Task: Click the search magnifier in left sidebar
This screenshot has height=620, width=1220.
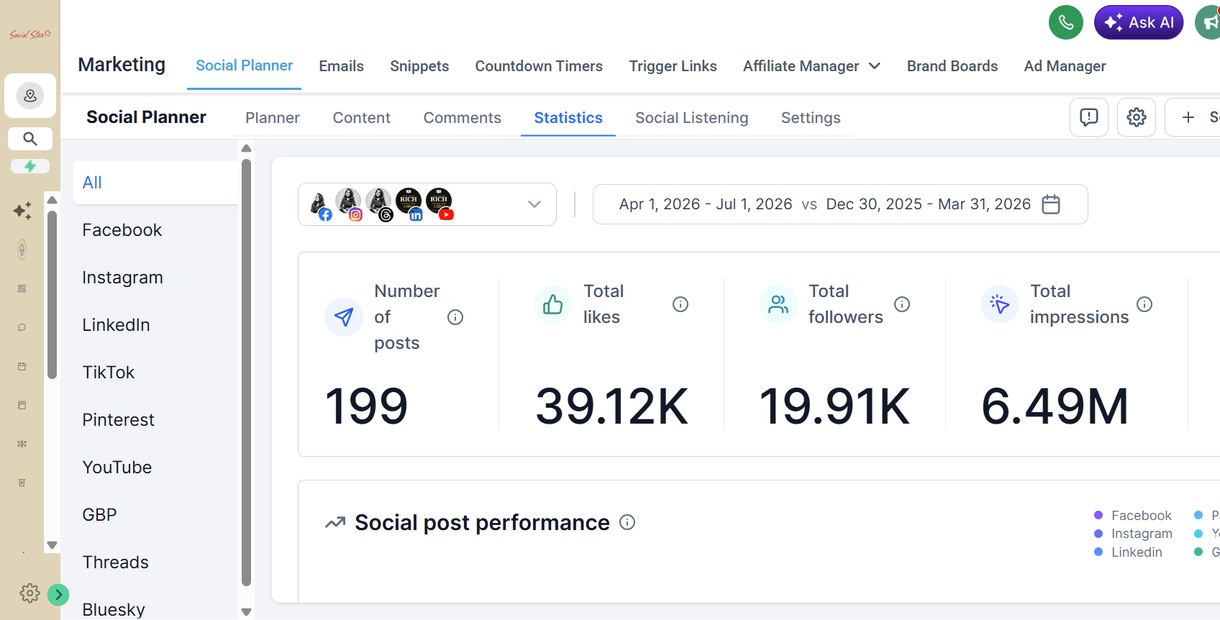Action: tap(30, 139)
